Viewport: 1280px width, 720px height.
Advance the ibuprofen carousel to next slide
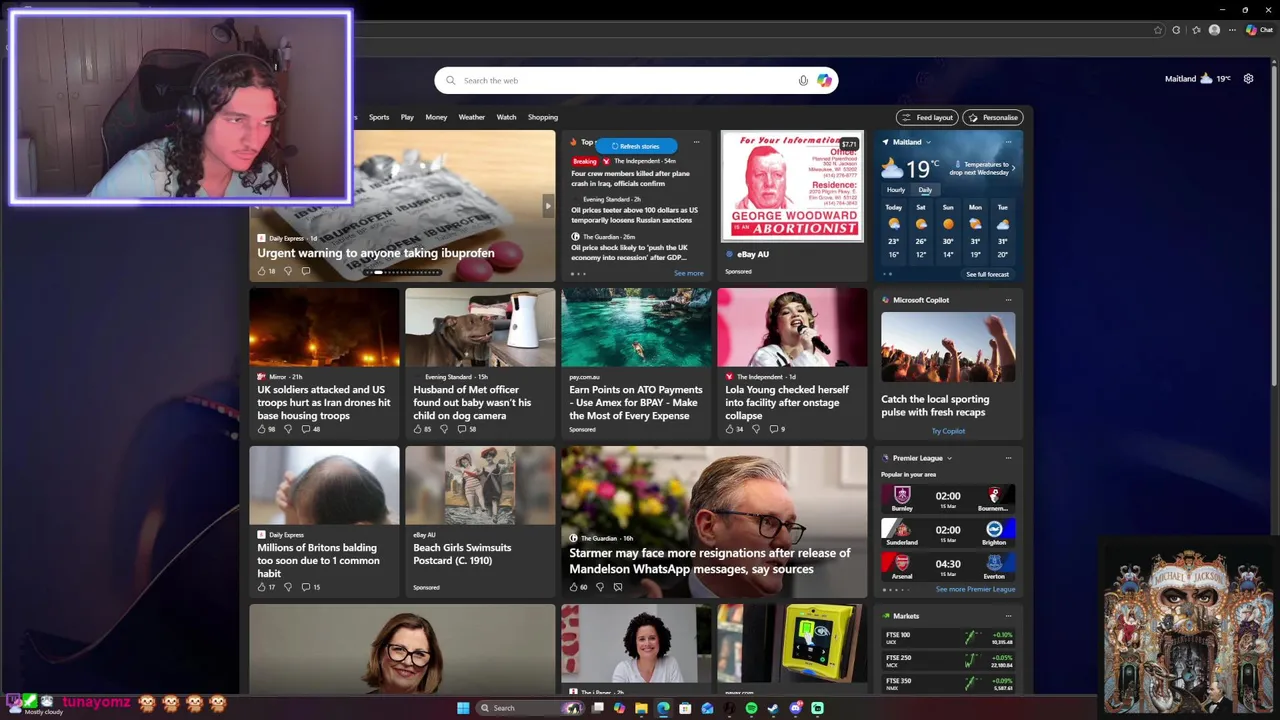[547, 206]
